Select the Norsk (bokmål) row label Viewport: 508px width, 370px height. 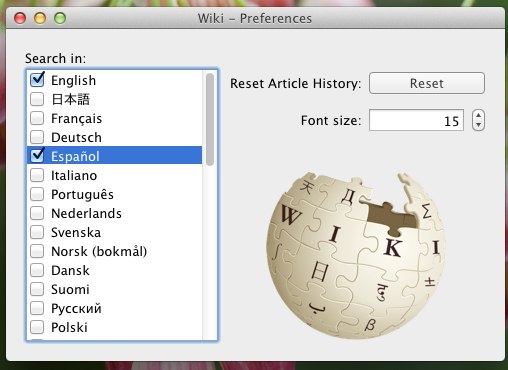99,252
